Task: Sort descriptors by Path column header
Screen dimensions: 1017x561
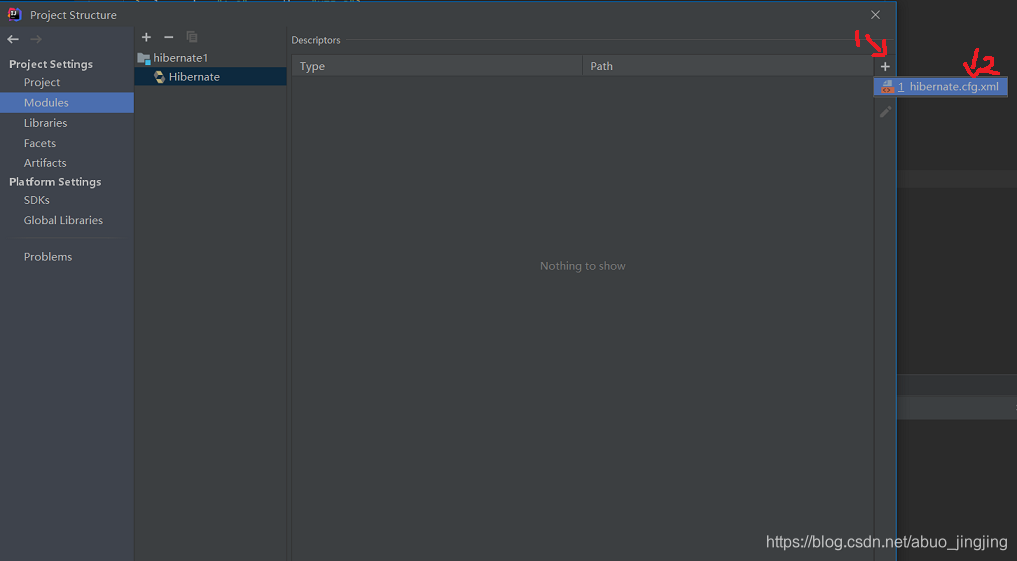Action: tap(728, 66)
